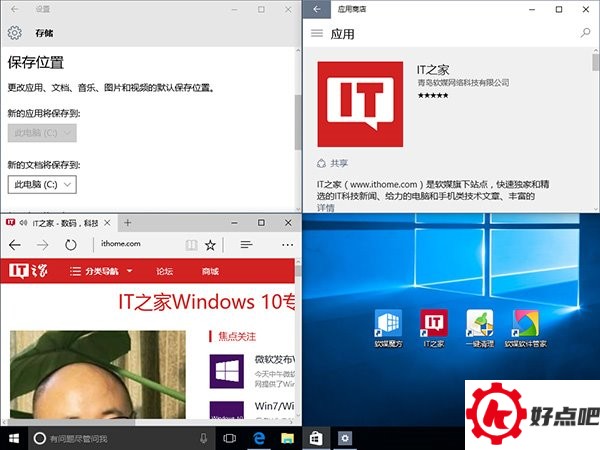Image resolution: width=600 pixels, height=450 pixels.
Task: Open 软媒软件管家 desktop shortcut
Action: click(525, 323)
